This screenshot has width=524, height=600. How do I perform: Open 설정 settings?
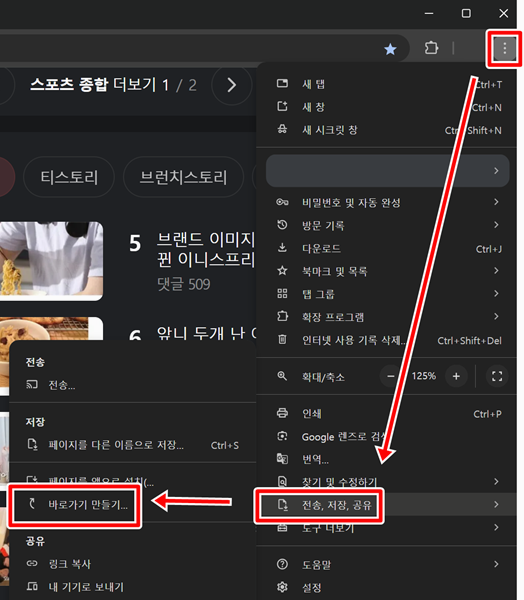click(387, 587)
